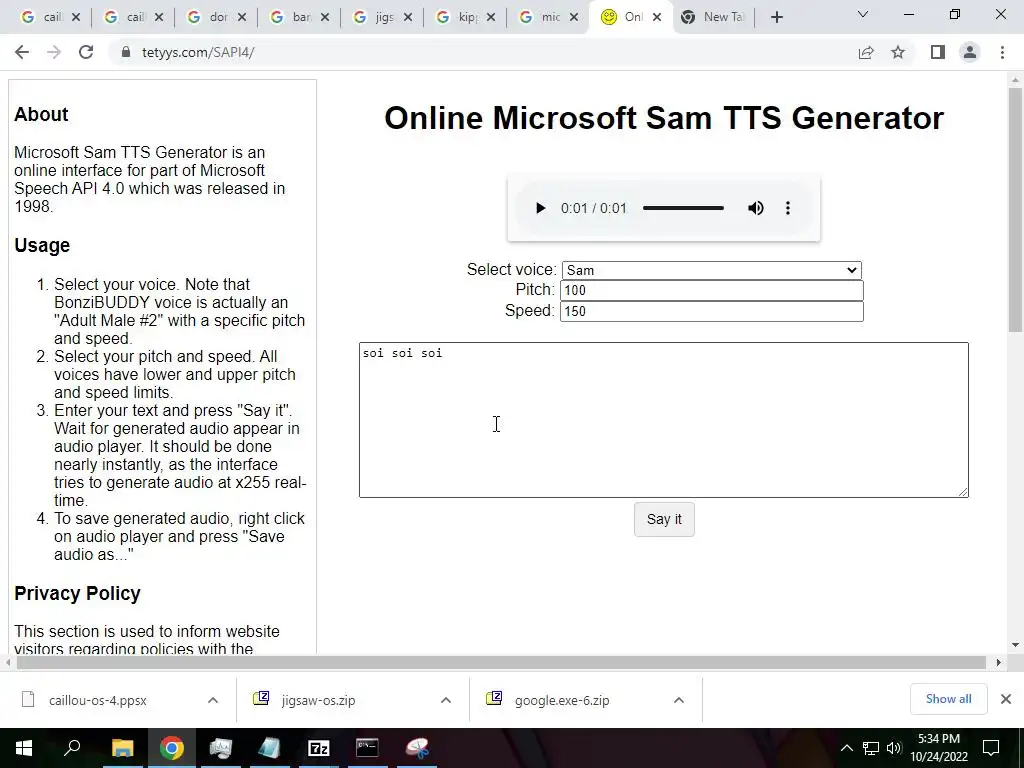Click the audio progress slider
Viewport: 1024px width, 768px height.
[x=683, y=208]
